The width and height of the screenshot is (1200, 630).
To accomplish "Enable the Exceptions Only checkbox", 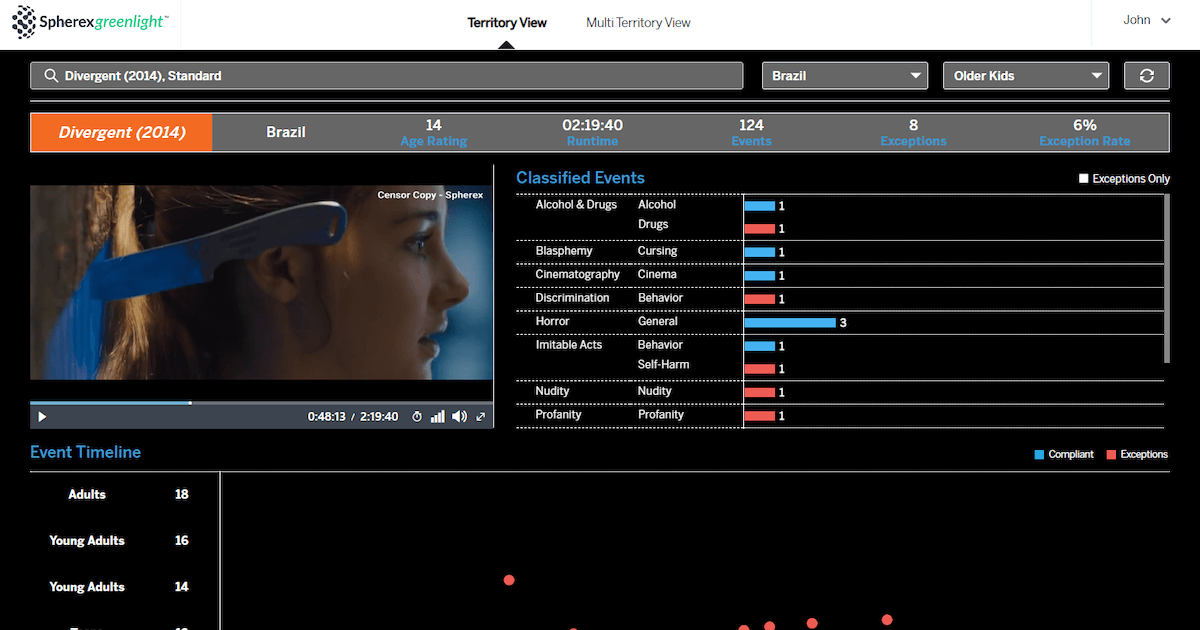I will point(1084,178).
